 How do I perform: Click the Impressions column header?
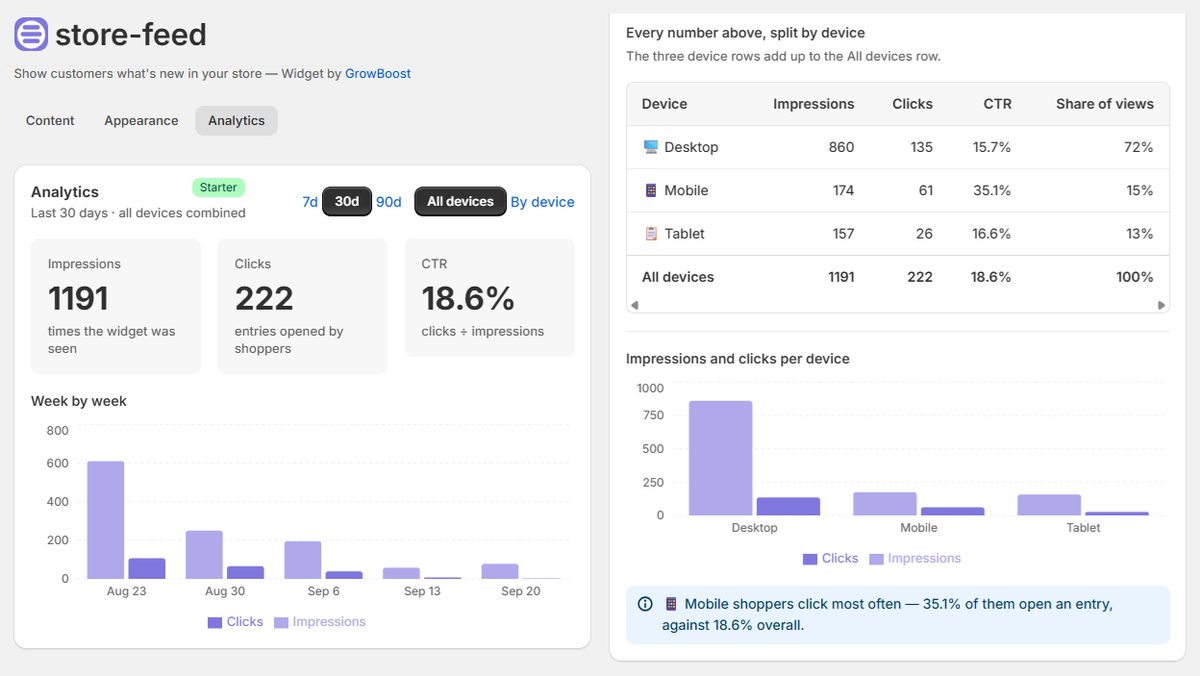tap(814, 104)
